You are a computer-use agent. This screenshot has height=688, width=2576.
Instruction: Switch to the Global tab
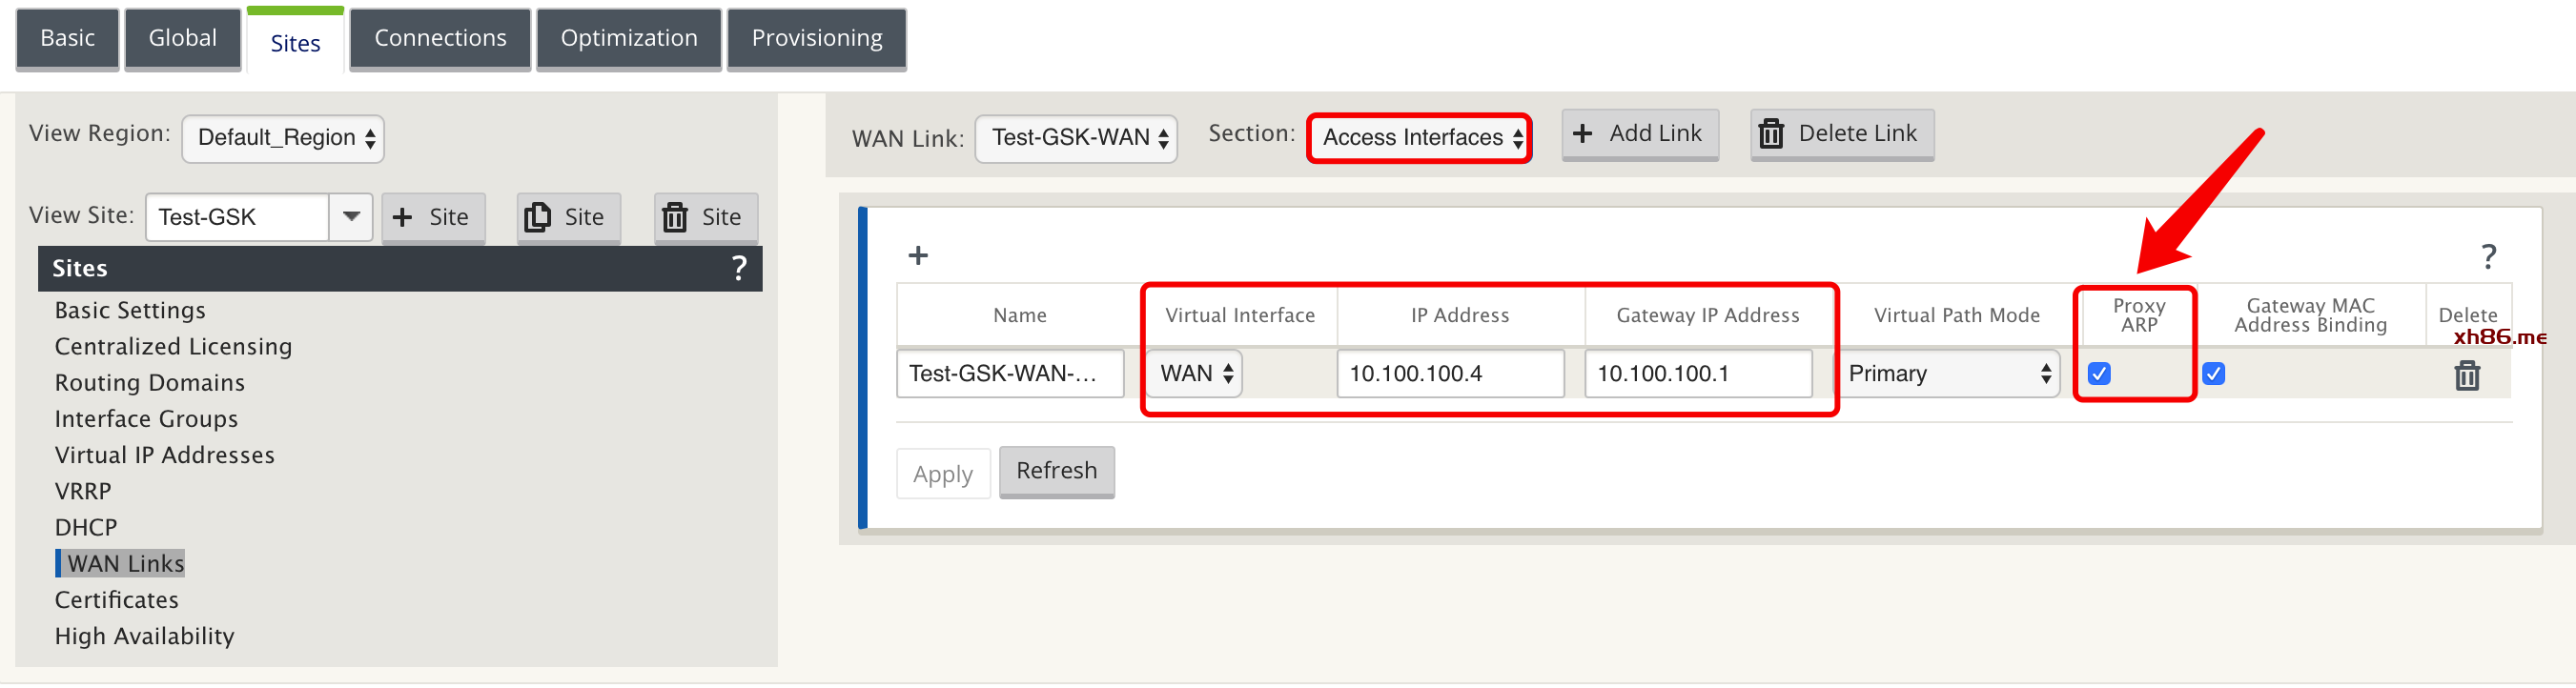click(183, 39)
